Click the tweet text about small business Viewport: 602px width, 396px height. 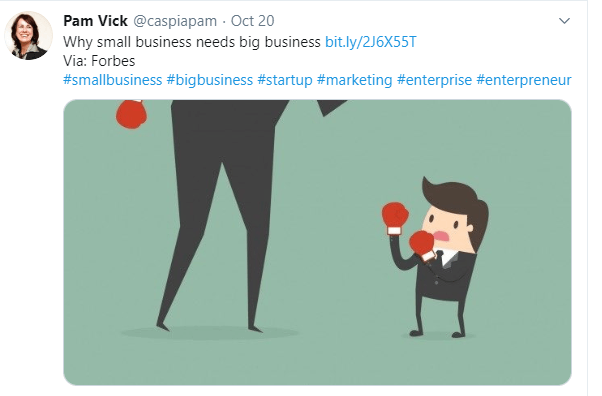point(192,42)
